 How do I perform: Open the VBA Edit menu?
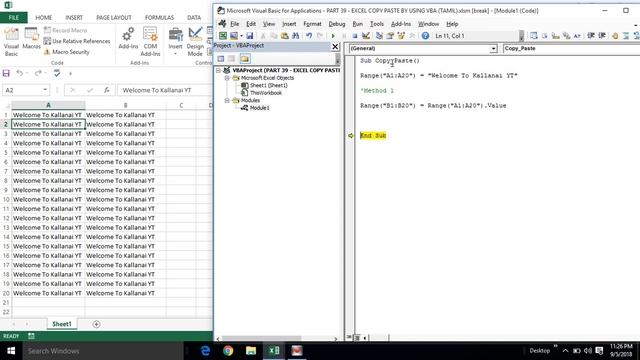(251, 24)
